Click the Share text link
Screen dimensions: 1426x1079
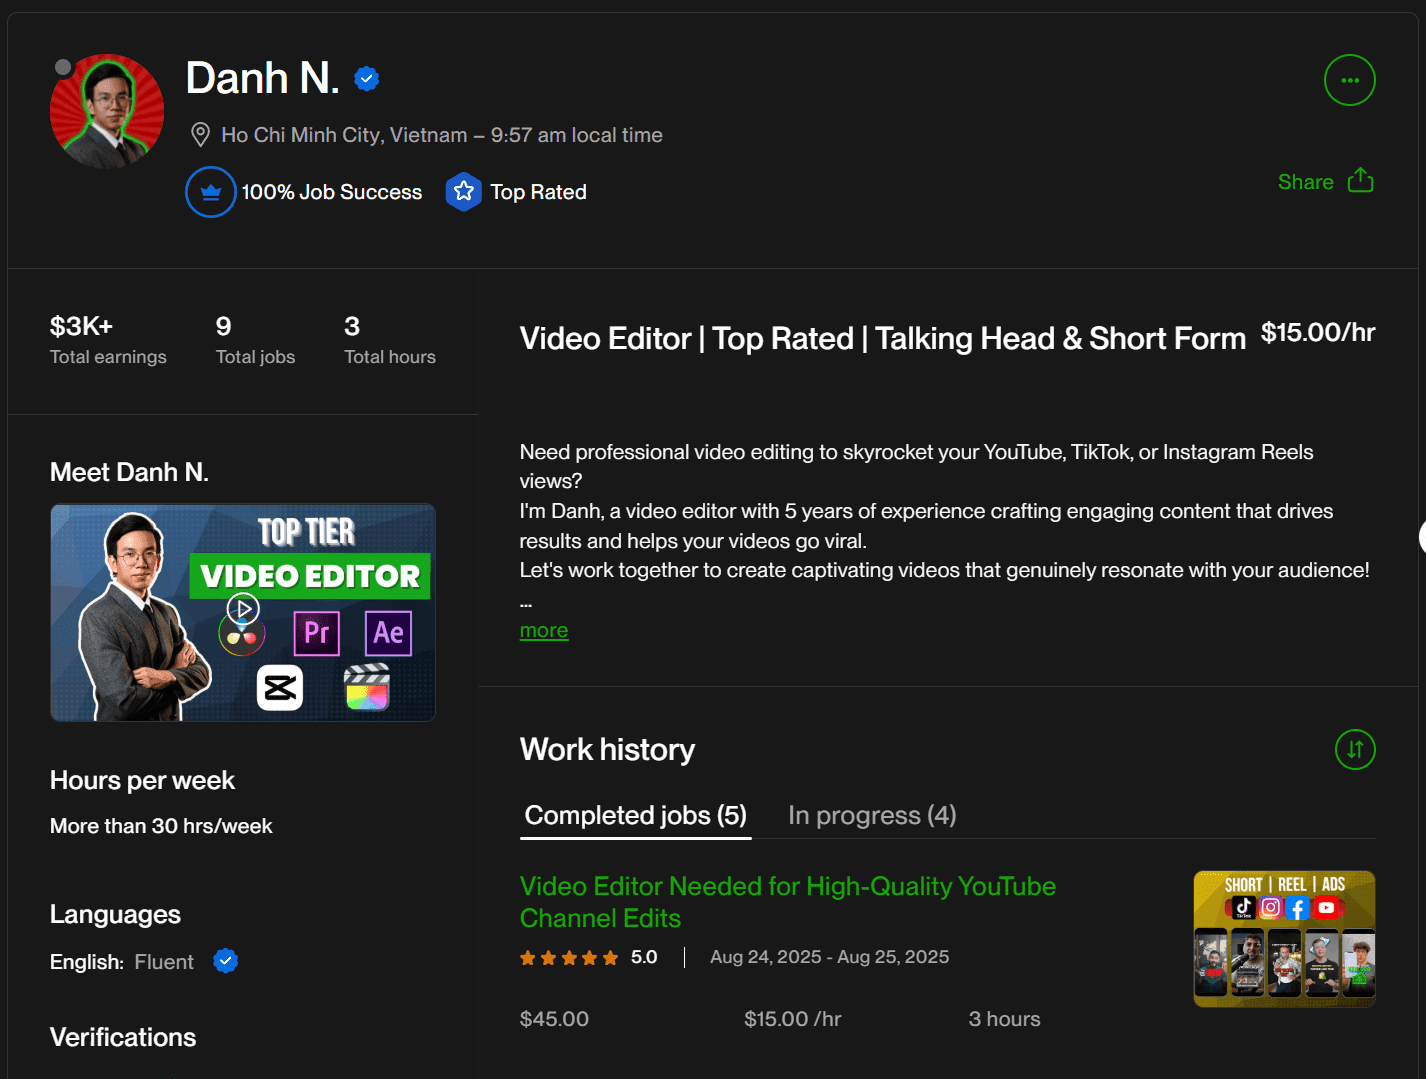(x=1305, y=182)
